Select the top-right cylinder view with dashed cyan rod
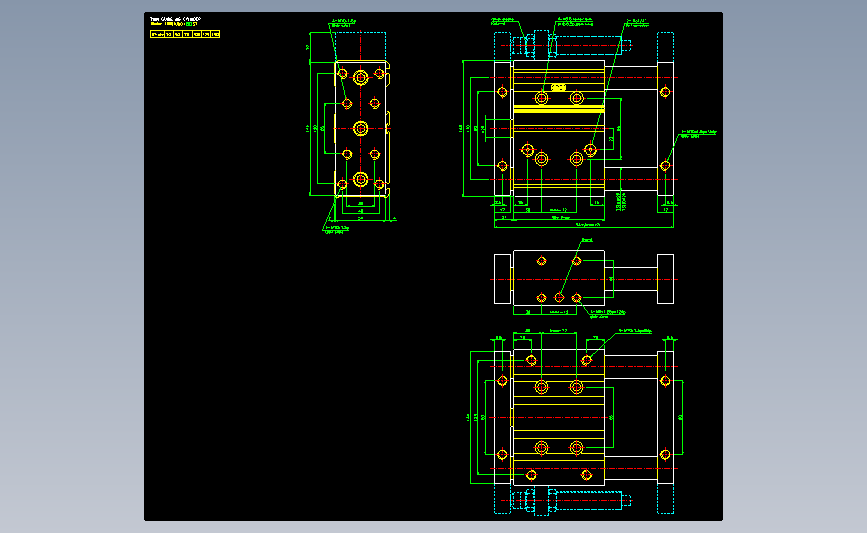Screen dimensions: 867x533 [589, 124]
